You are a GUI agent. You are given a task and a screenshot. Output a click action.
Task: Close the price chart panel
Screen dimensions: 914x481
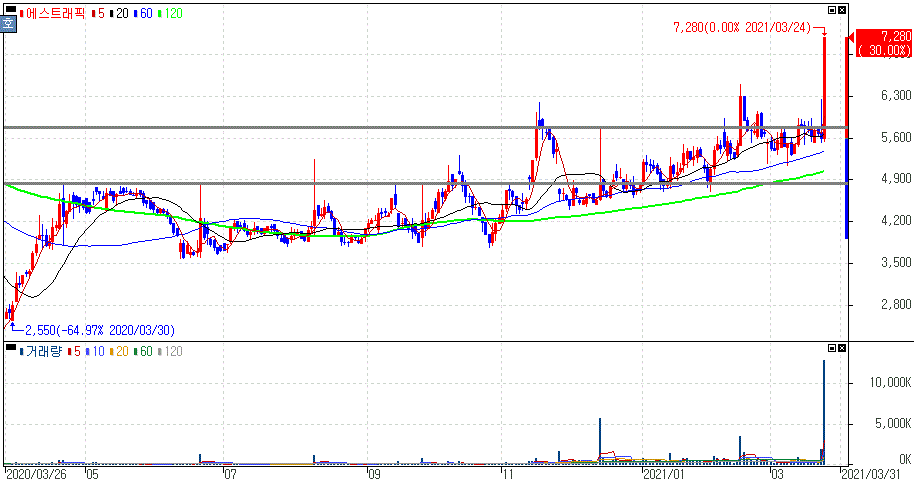pyautogui.click(x=842, y=10)
